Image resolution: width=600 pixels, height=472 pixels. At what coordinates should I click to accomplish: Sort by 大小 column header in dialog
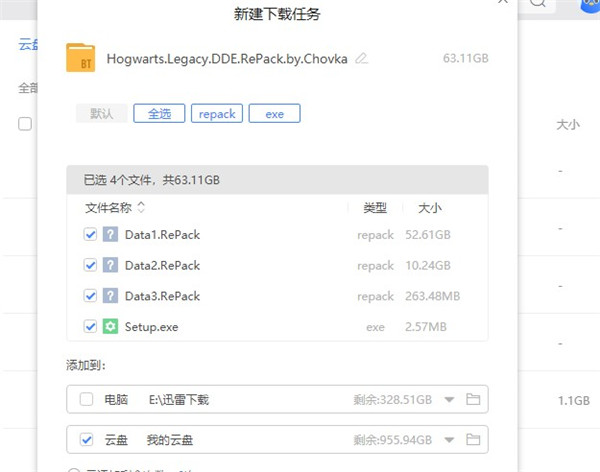tap(430, 208)
